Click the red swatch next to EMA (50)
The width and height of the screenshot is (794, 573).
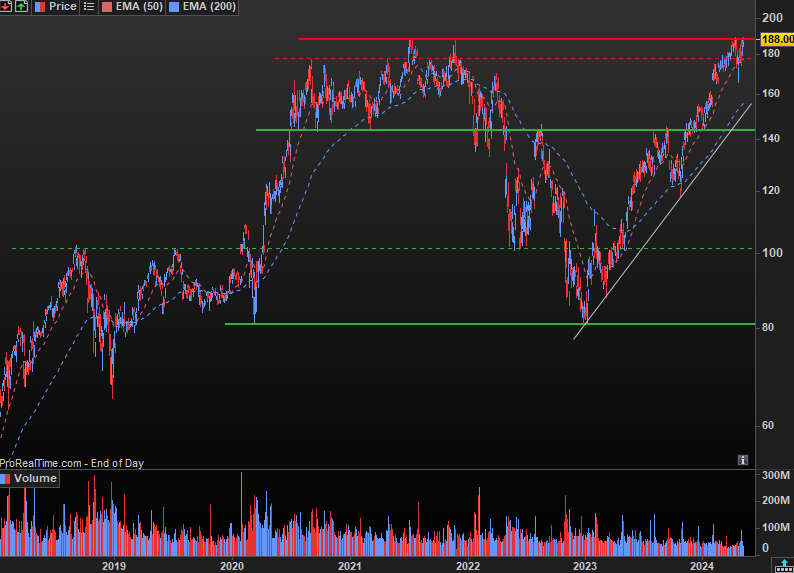click(107, 7)
